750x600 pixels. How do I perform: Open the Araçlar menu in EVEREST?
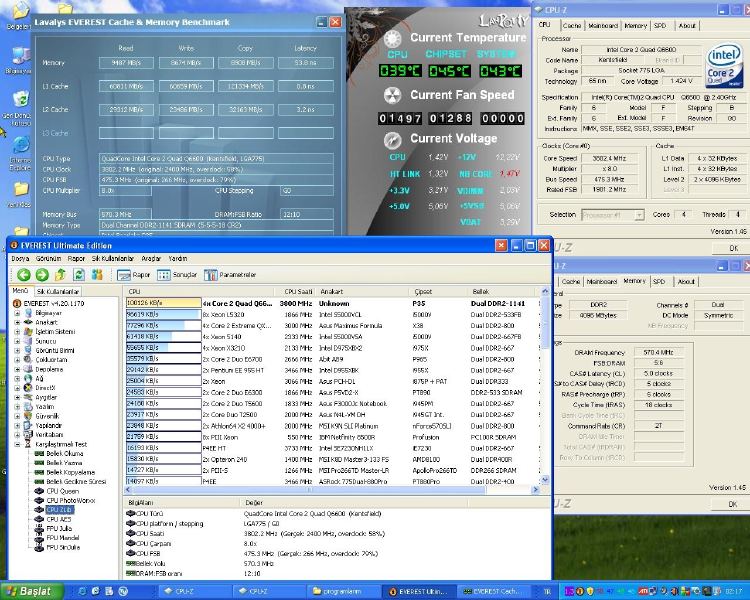(151, 258)
